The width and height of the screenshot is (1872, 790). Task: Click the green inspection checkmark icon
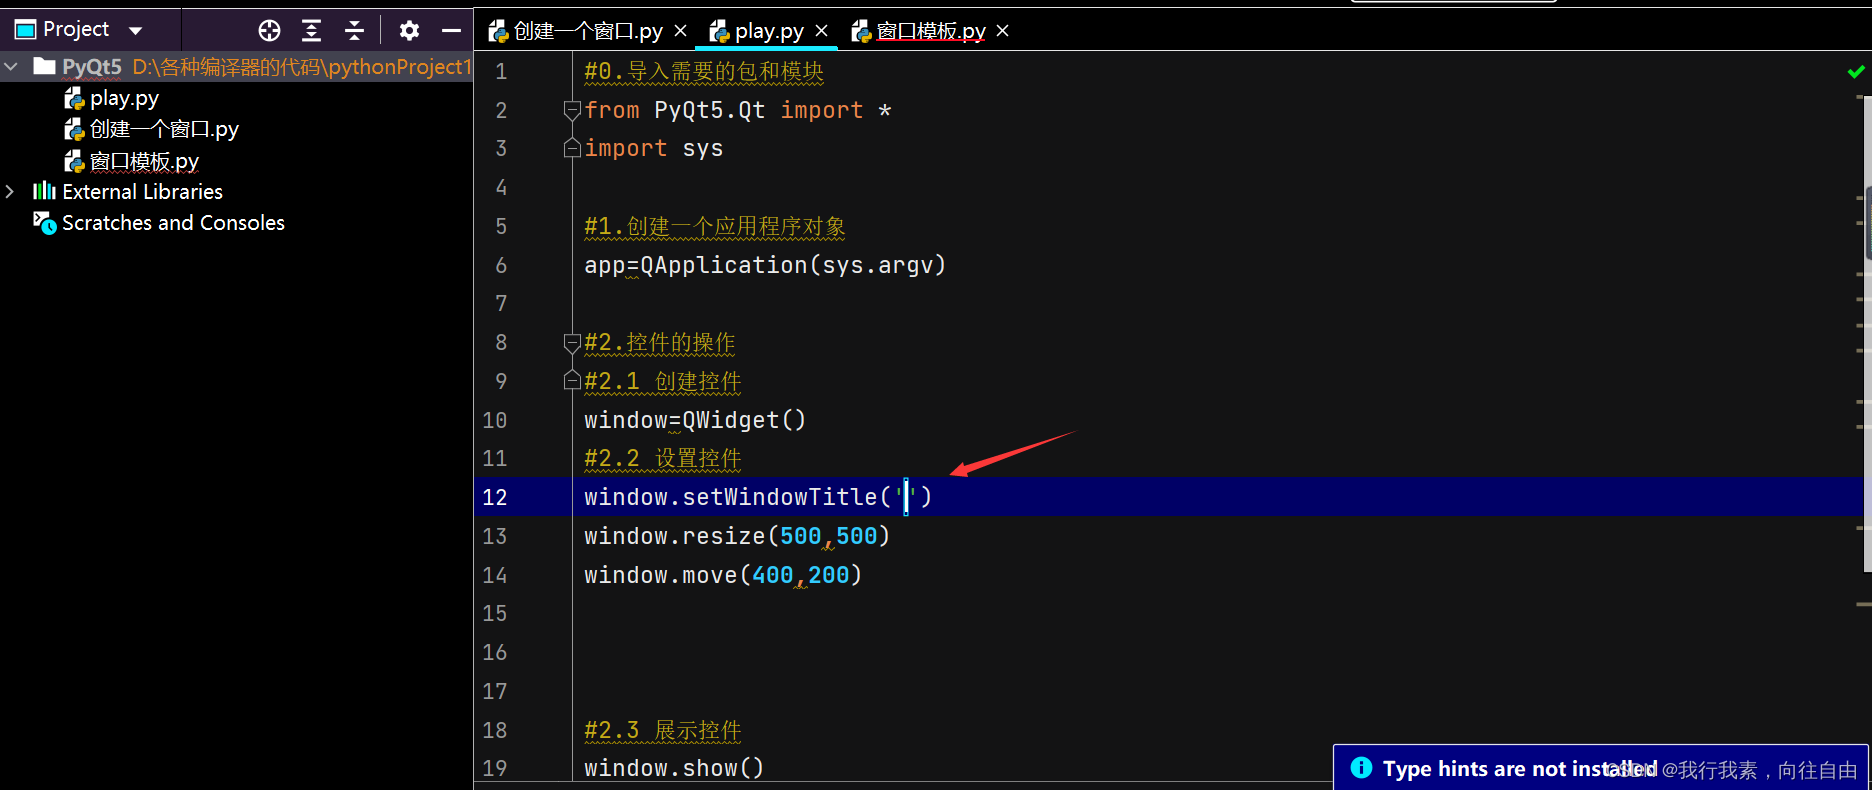[1856, 72]
